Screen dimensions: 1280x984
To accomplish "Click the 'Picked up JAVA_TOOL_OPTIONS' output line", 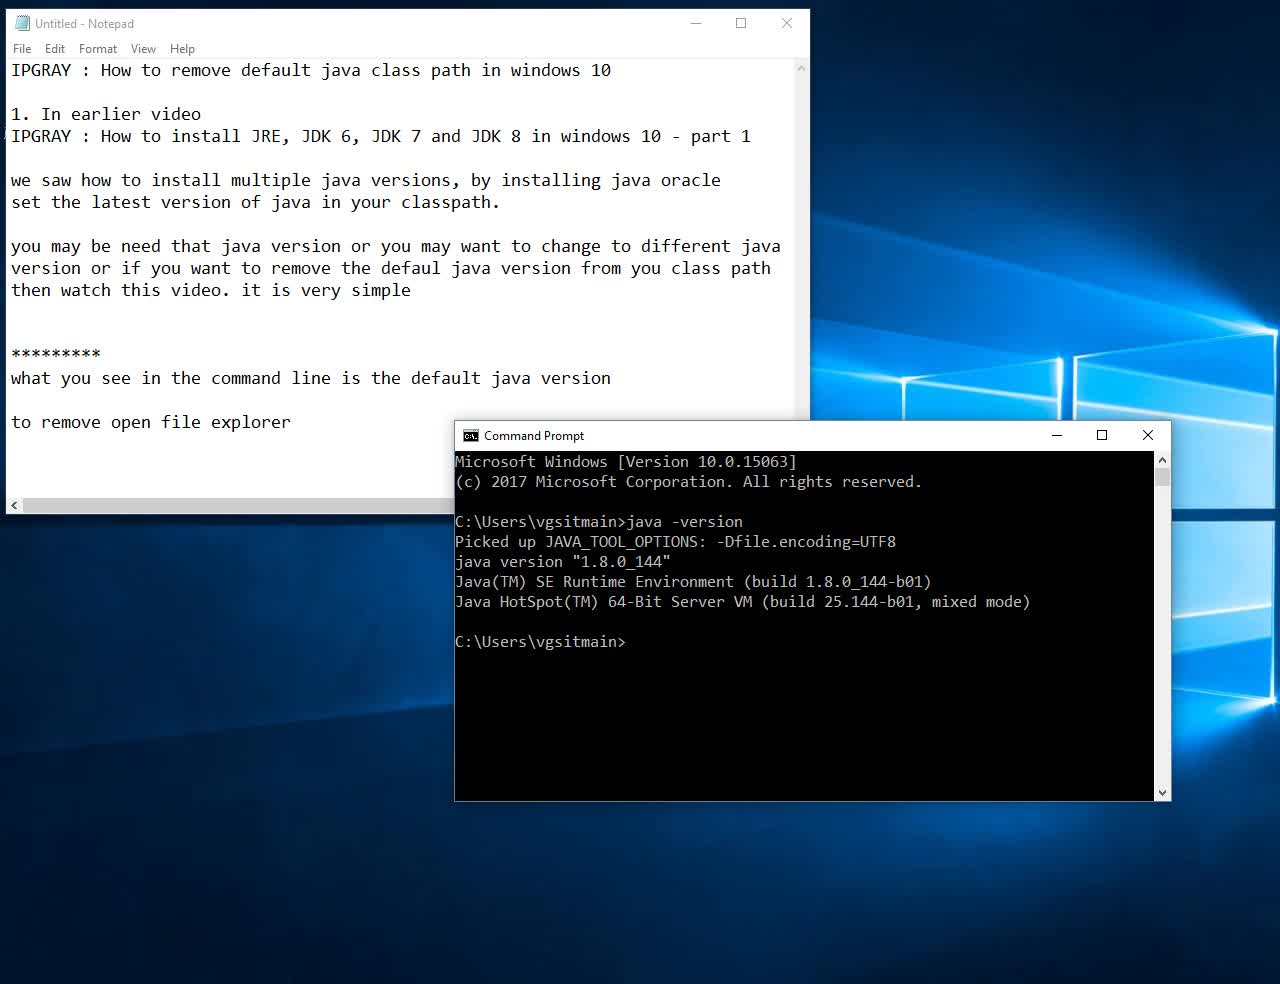I will [676, 542].
